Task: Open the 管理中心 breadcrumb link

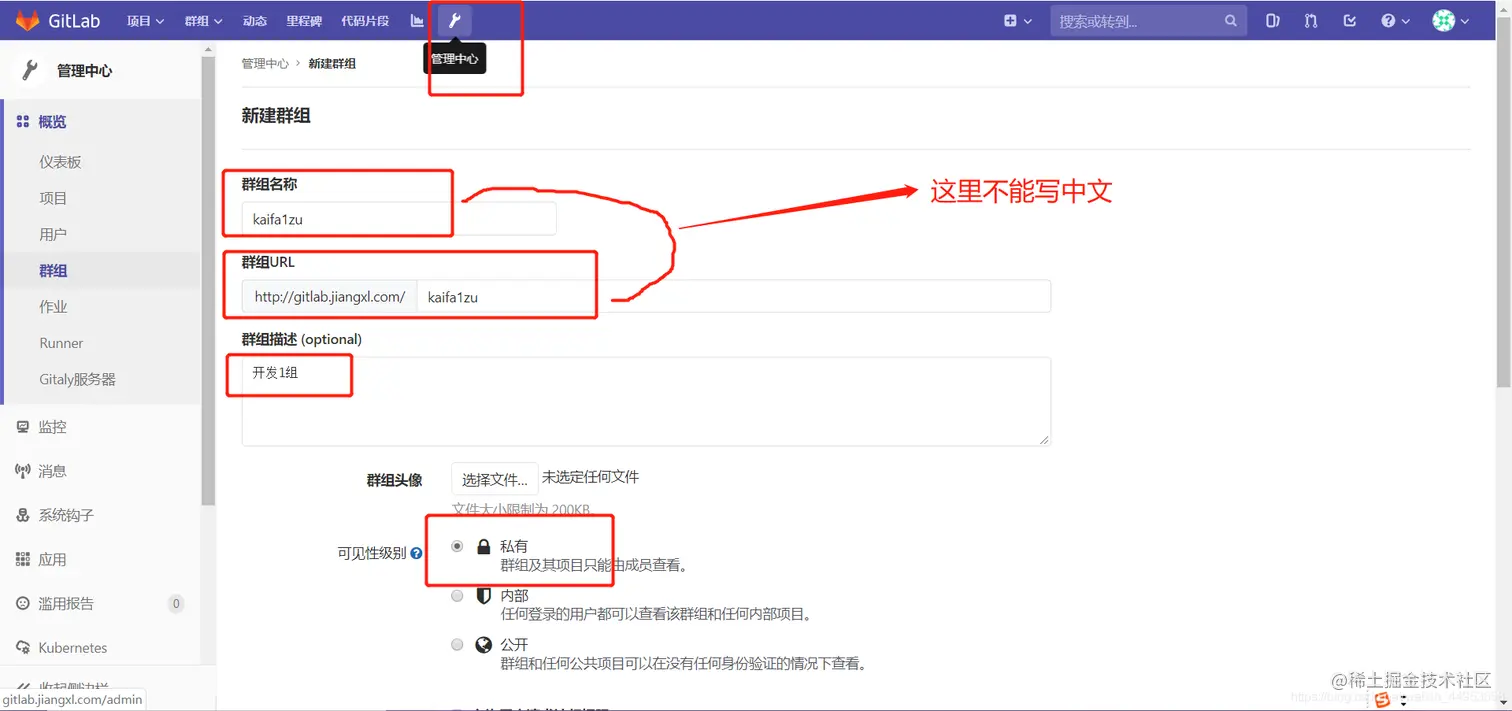Action: point(265,63)
